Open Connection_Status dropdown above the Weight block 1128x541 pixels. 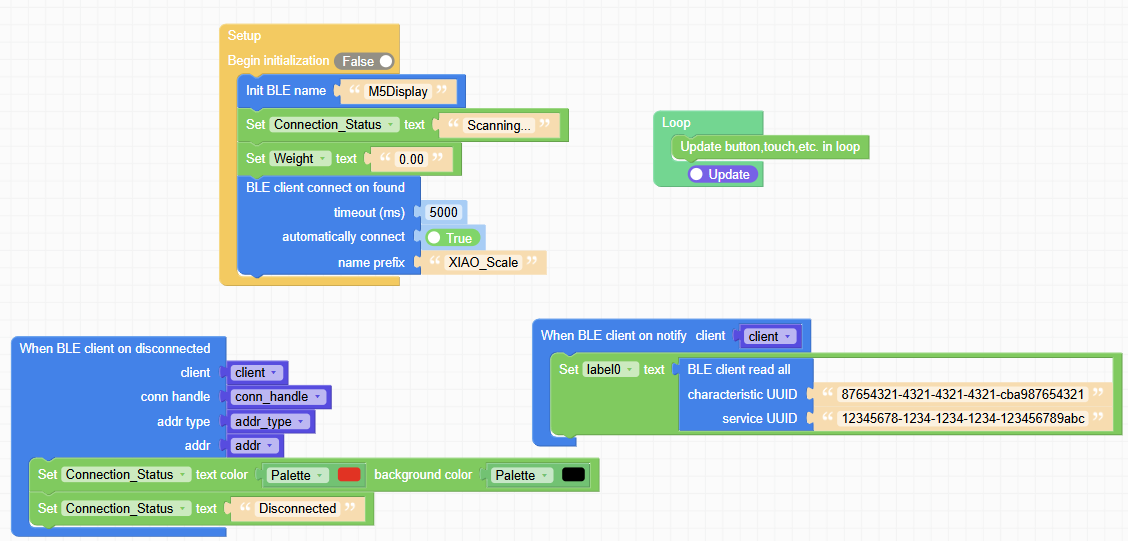point(335,124)
